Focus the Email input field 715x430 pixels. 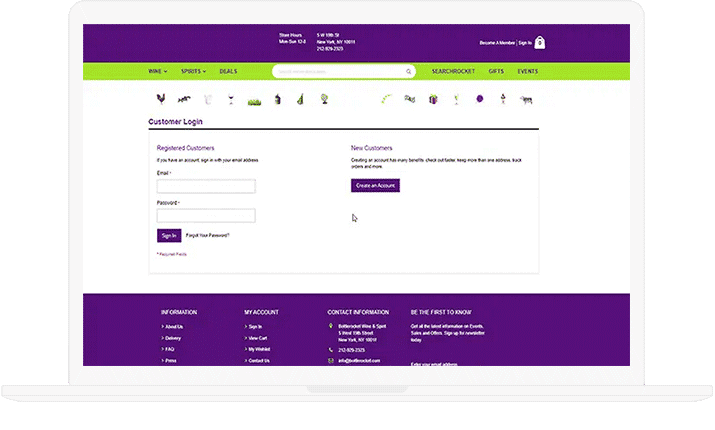tap(206, 186)
